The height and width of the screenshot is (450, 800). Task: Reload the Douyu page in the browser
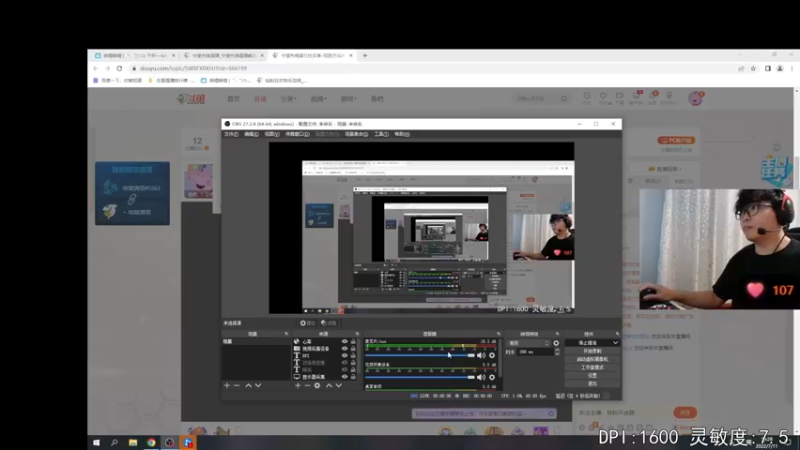pyautogui.click(x=119, y=68)
